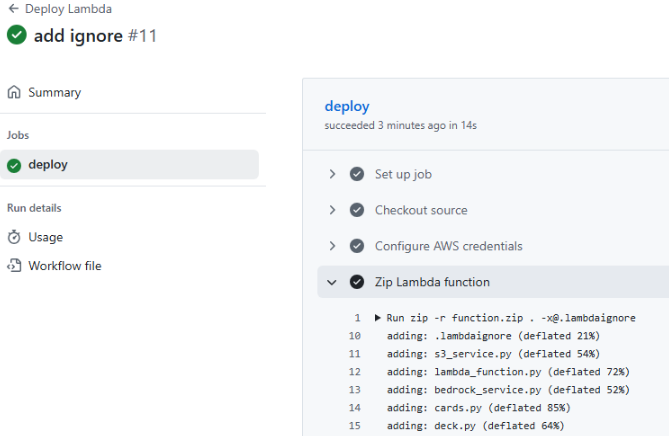Click the Zip Lambda function status checkmark
Image resolution: width=669 pixels, height=436 pixels.
(x=356, y=282)
